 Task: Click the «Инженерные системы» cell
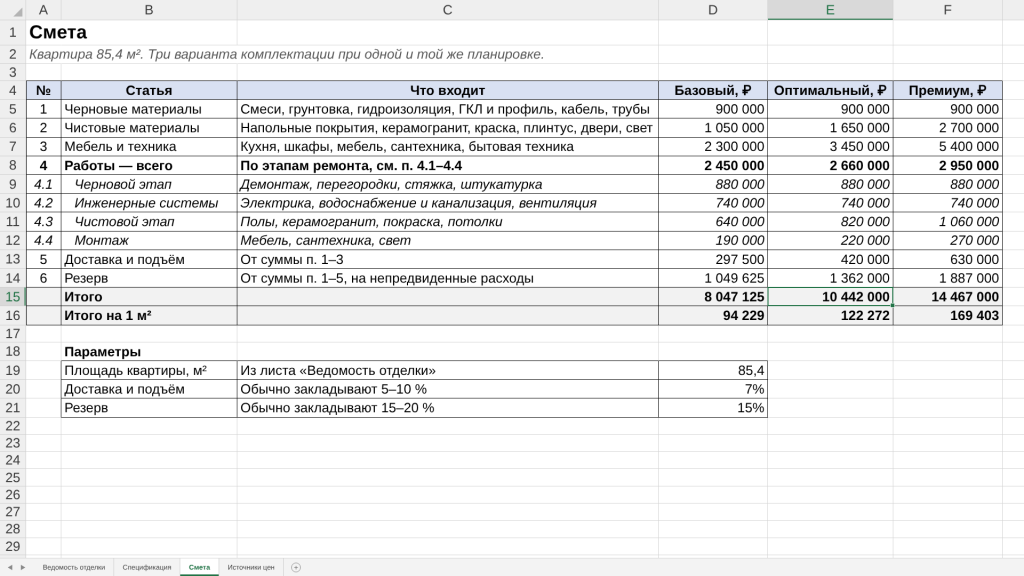[x=149, y=203]
